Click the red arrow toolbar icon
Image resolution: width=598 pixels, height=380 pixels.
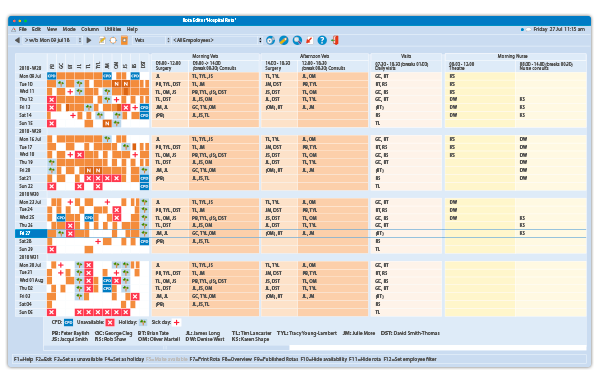(309, 40)
